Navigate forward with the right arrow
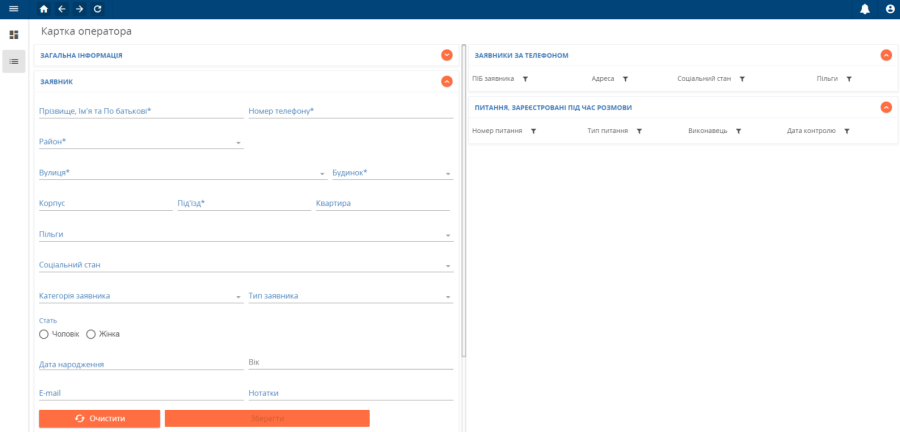This screenshot has height=432, width=900. click(x=79, y=9)
